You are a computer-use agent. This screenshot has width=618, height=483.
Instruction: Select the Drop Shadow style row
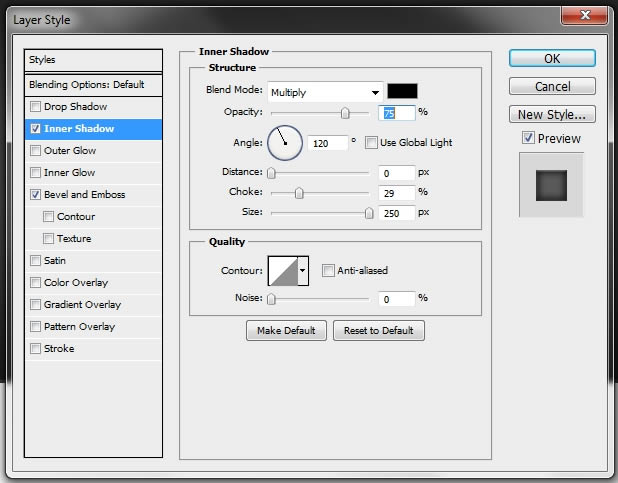tap(93, 106)
